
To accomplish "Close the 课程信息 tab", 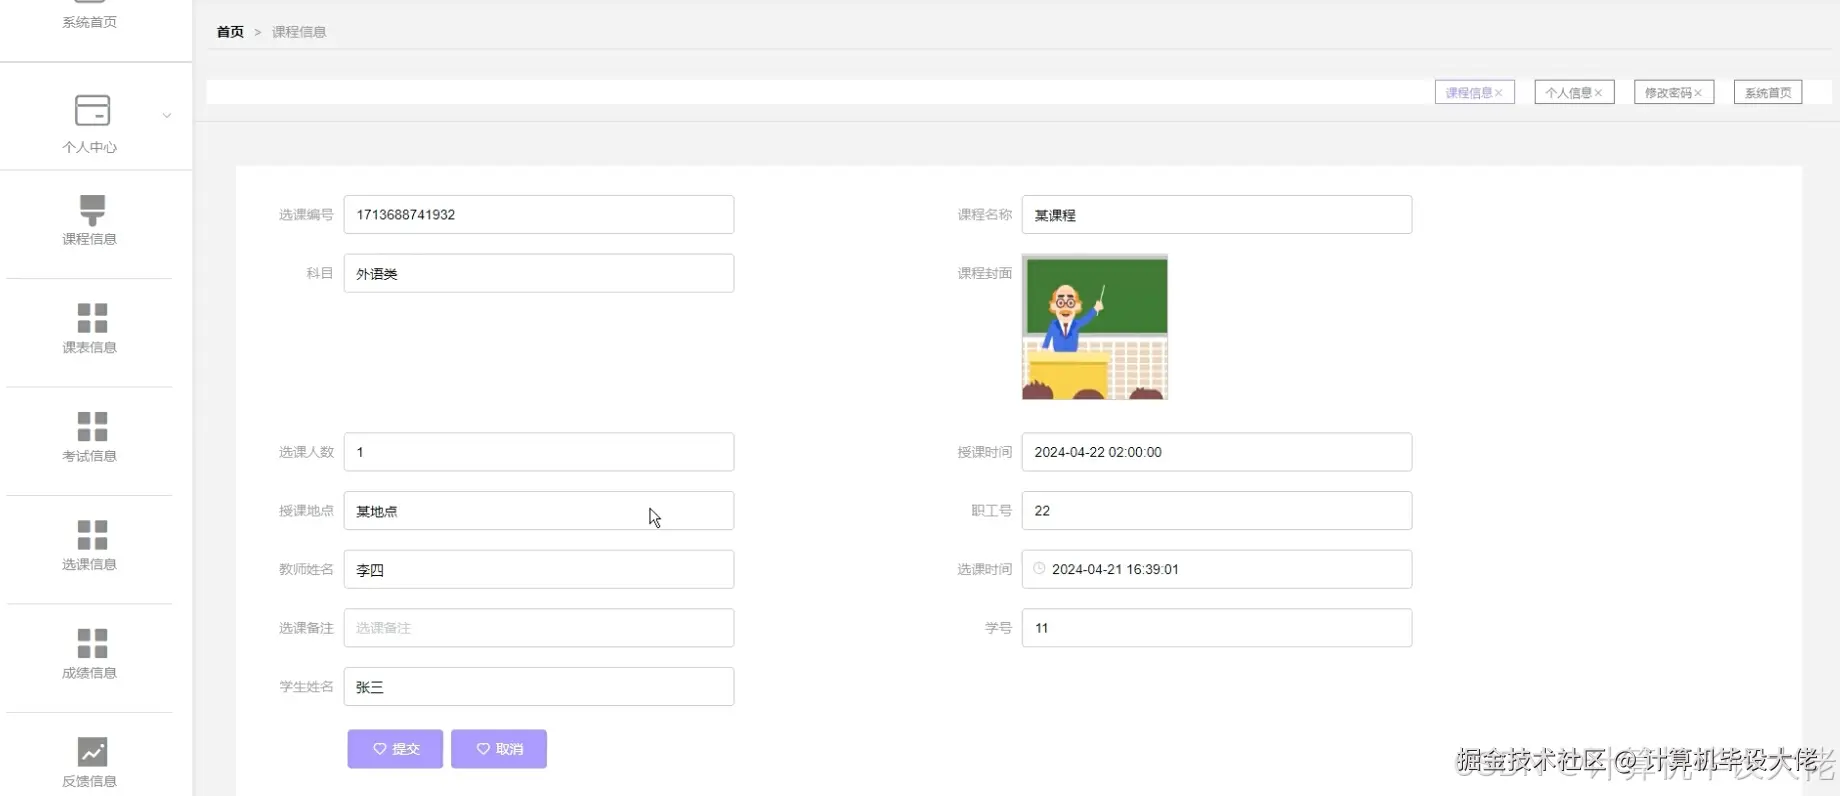I will (1498, 93).
